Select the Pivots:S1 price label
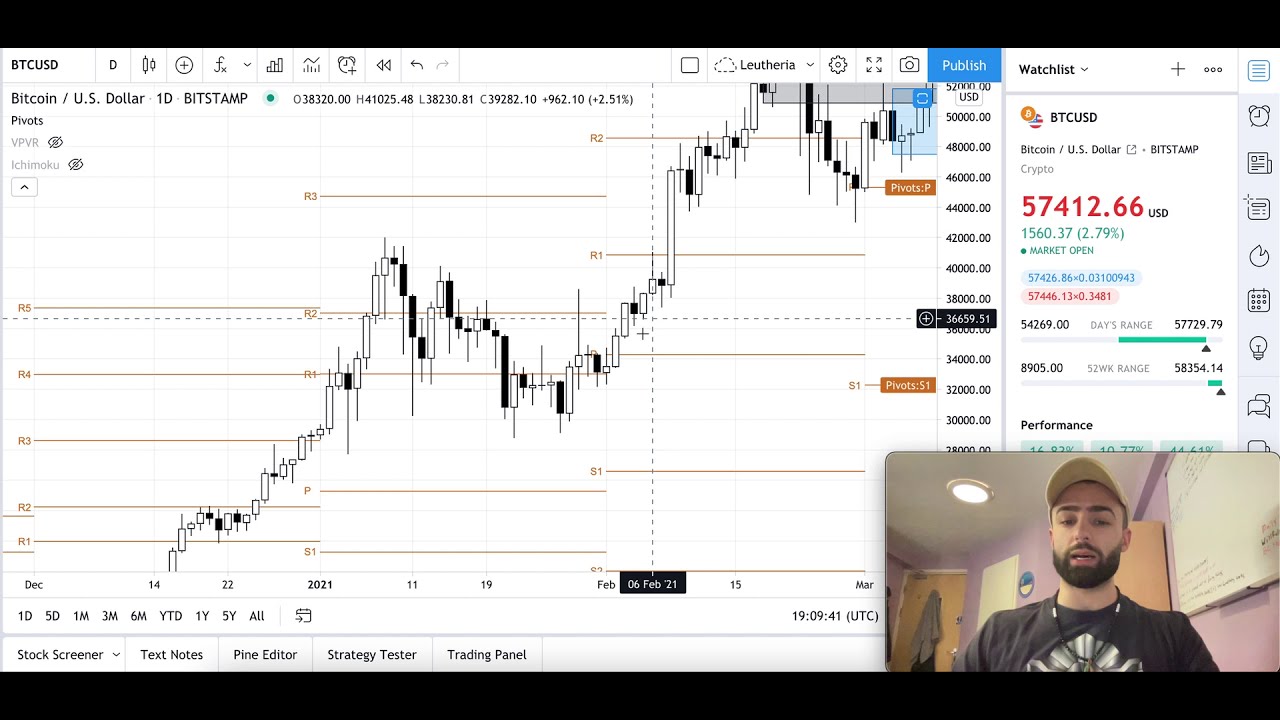The height and width of the screenshot is (720, 1280). click(908, 385)
